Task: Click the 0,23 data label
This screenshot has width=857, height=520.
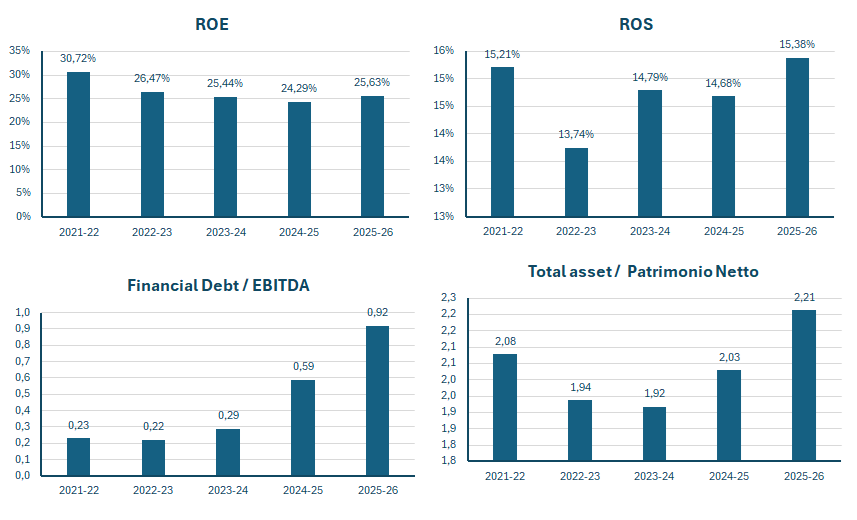Action: click(79, 425)
